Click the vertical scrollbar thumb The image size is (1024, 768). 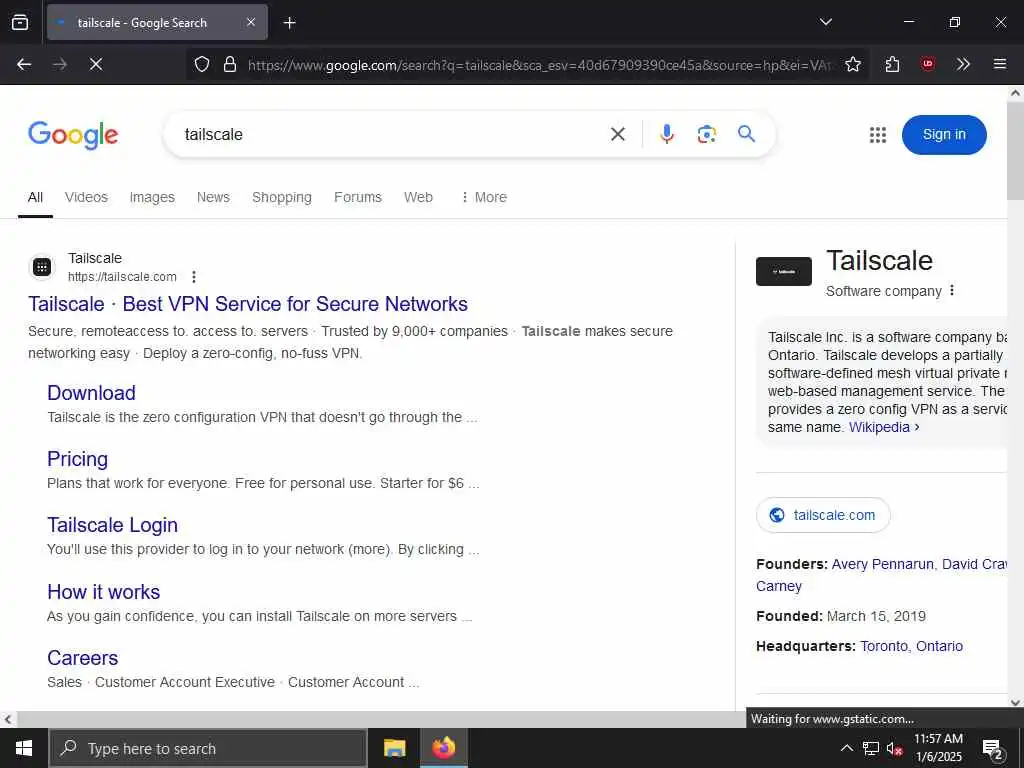pyautogui.click(x=1015, y=150)
